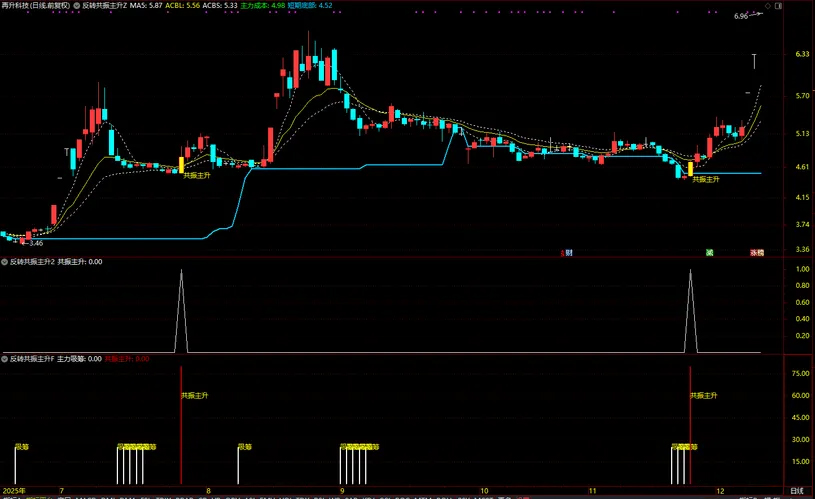The image size is (815, 499).
Task: Click the second white spike near November end
Action: point(690,311)
